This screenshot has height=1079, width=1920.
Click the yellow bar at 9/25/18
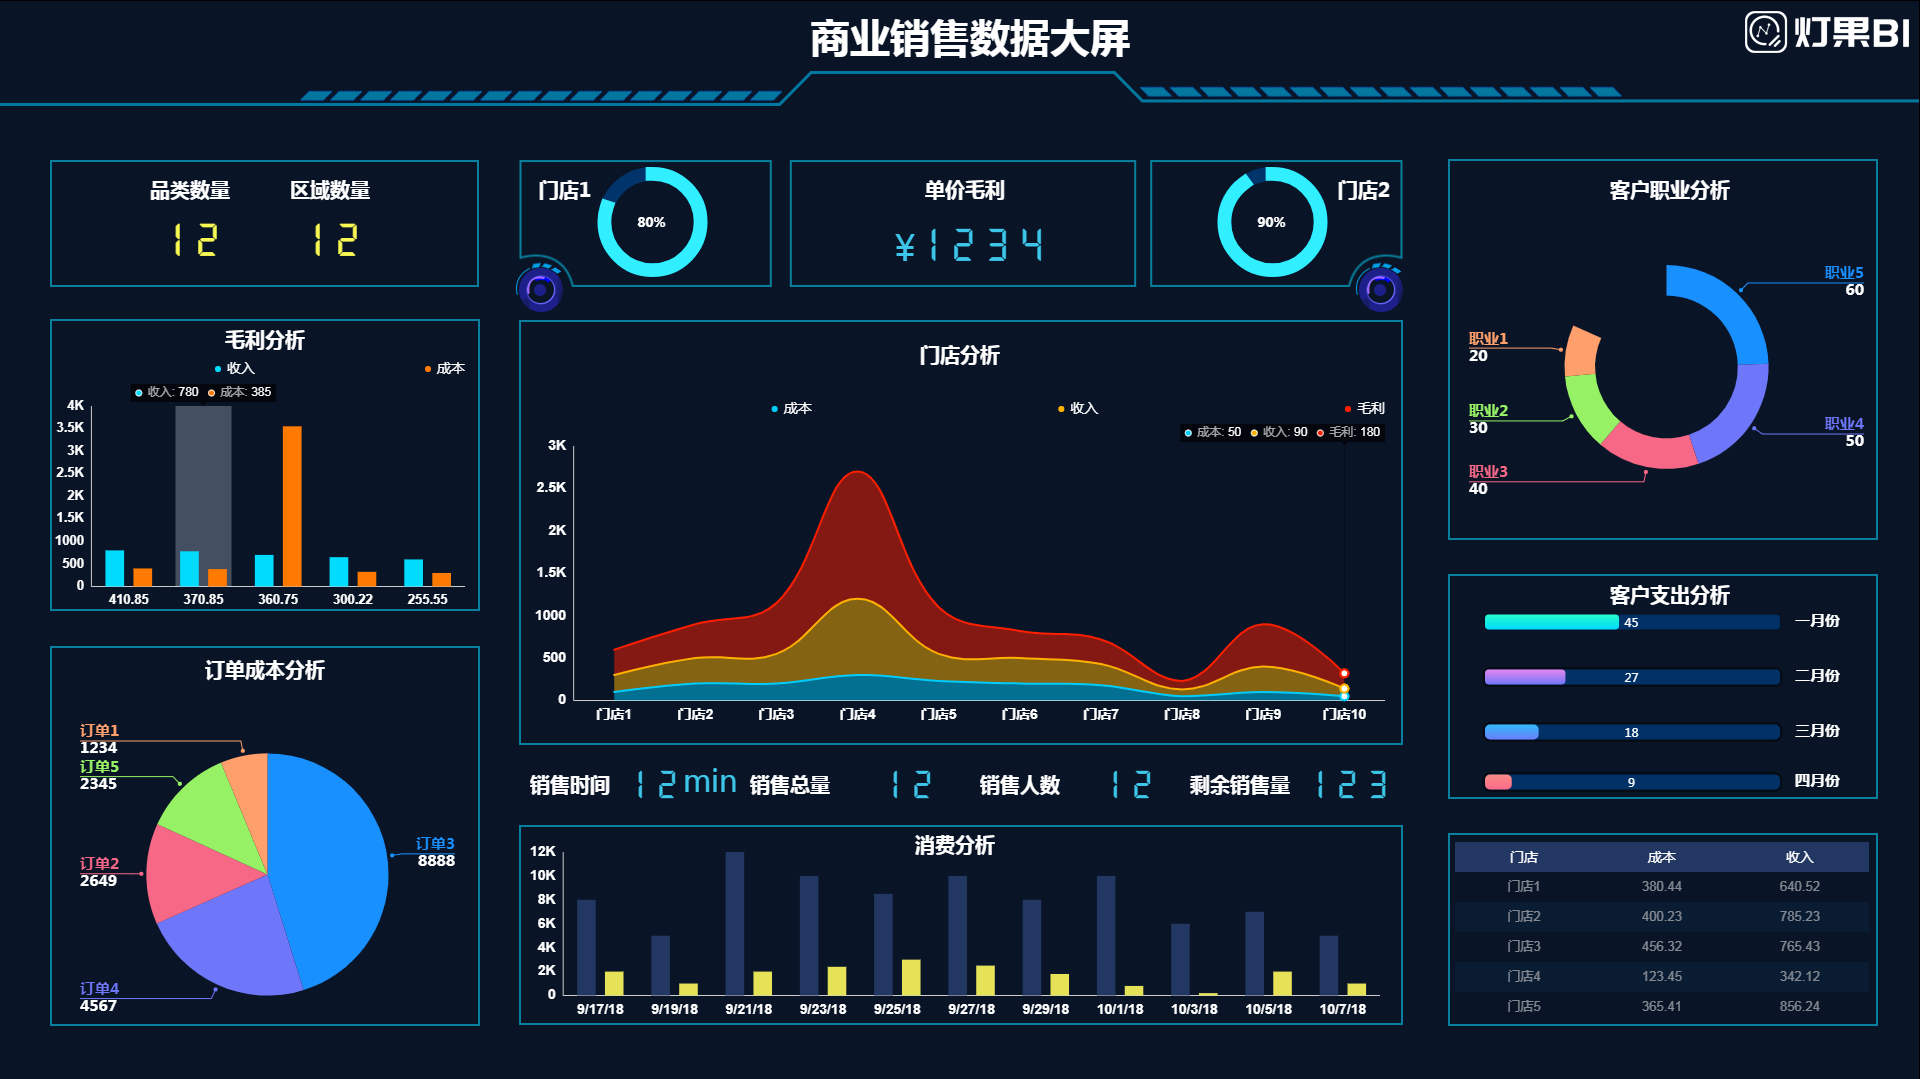click(911, 977)
